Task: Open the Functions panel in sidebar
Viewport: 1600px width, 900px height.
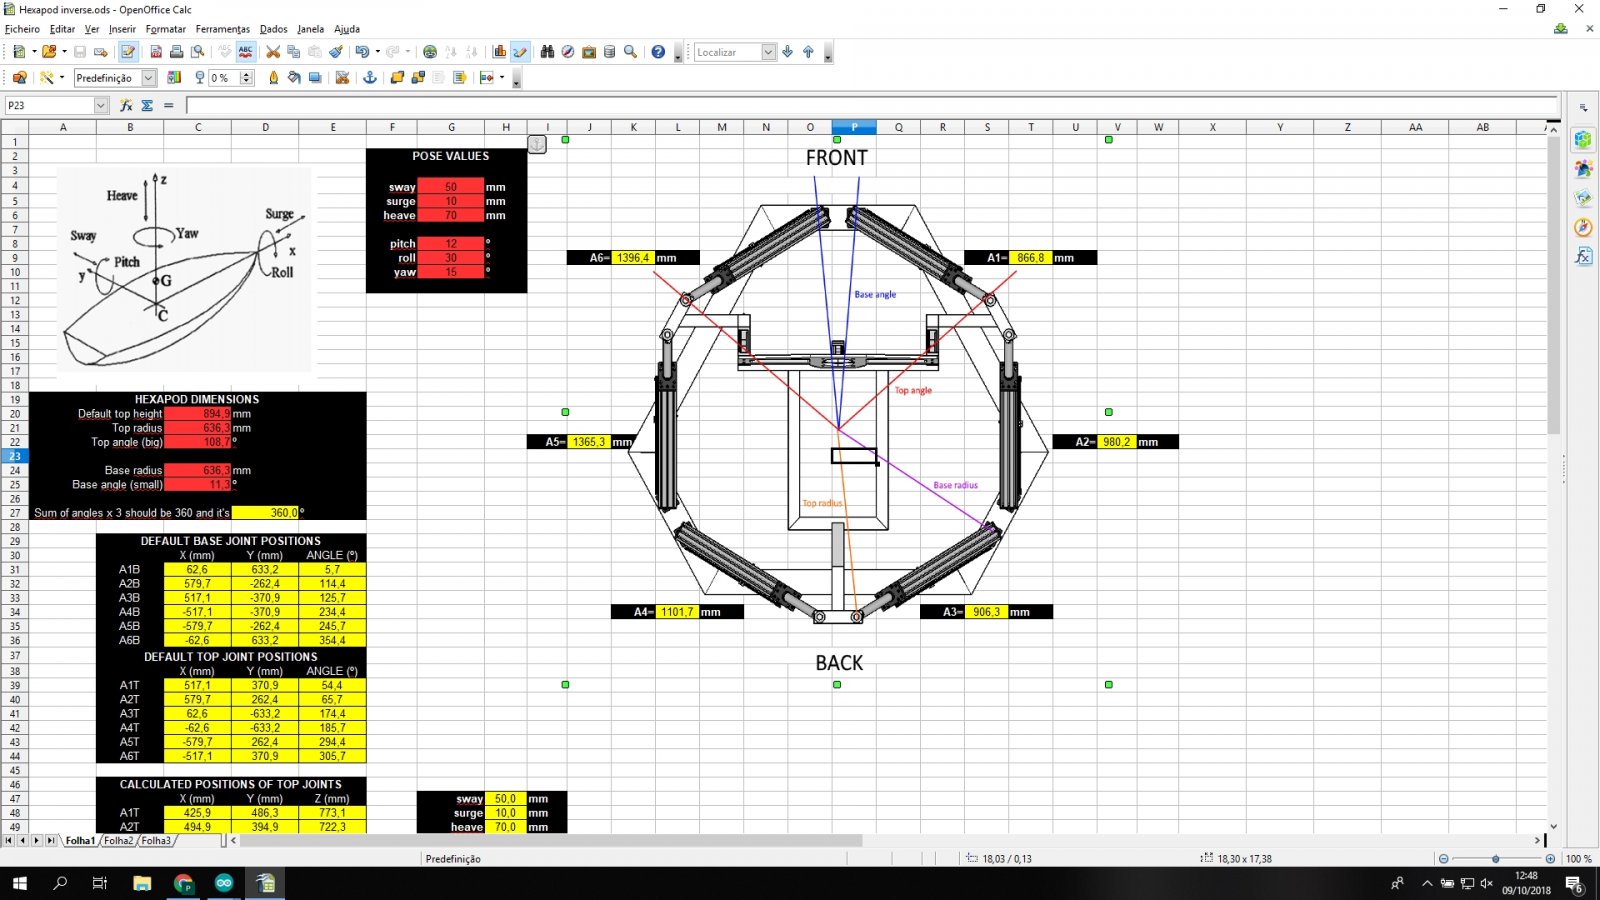Action: coord(1583,257)
